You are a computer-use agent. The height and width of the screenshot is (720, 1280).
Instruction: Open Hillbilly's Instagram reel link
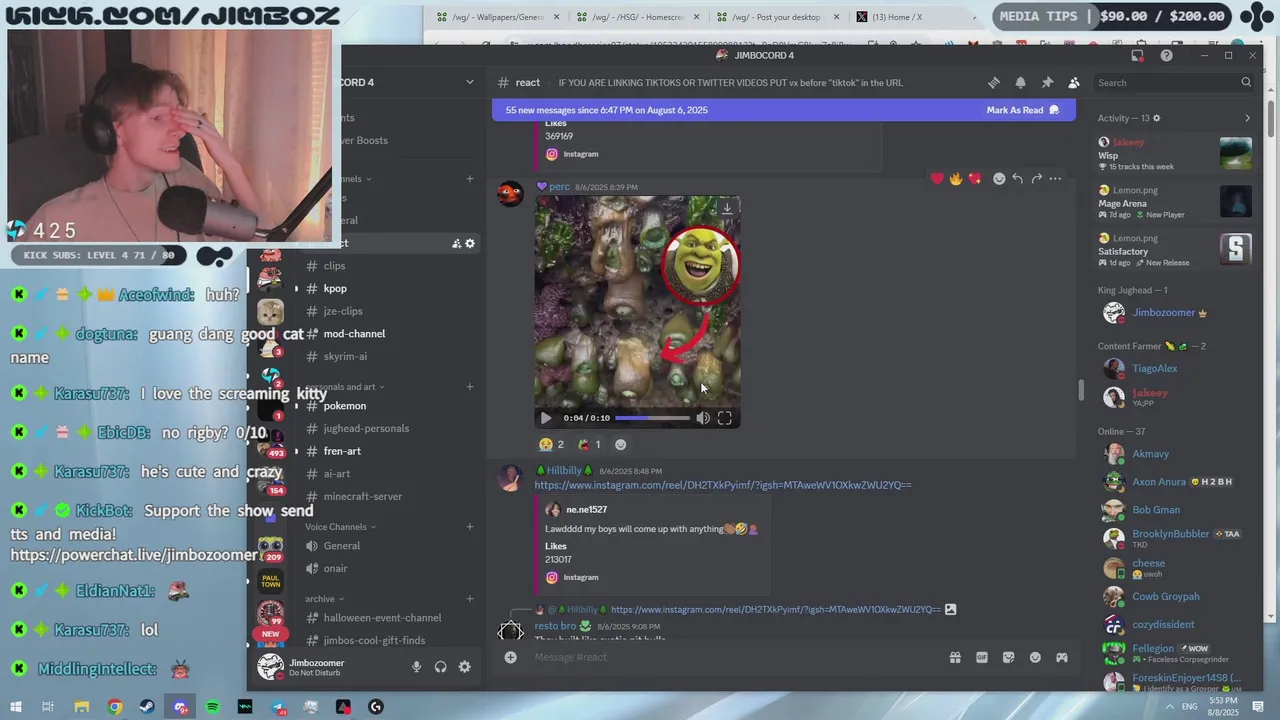723,485
